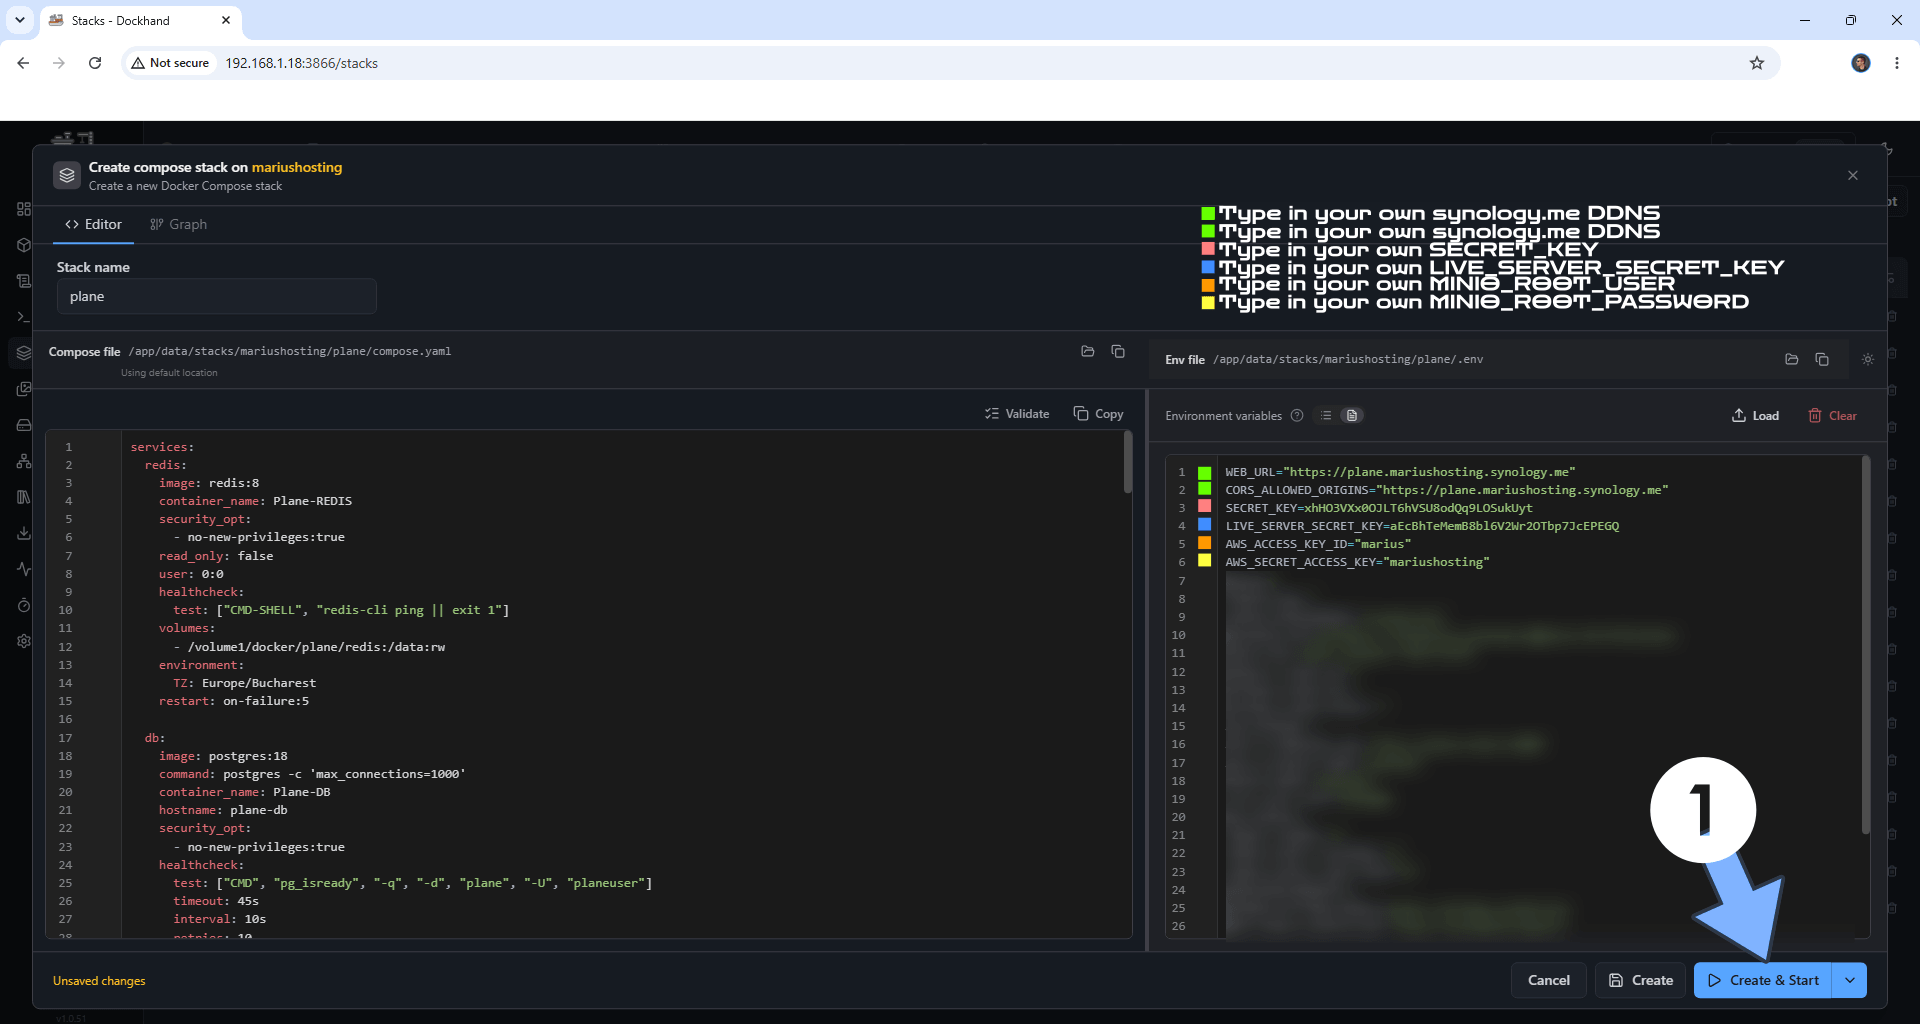Close the Create compose stack dialog
Screen dimensions: 1920x1024
(1853, 175)
